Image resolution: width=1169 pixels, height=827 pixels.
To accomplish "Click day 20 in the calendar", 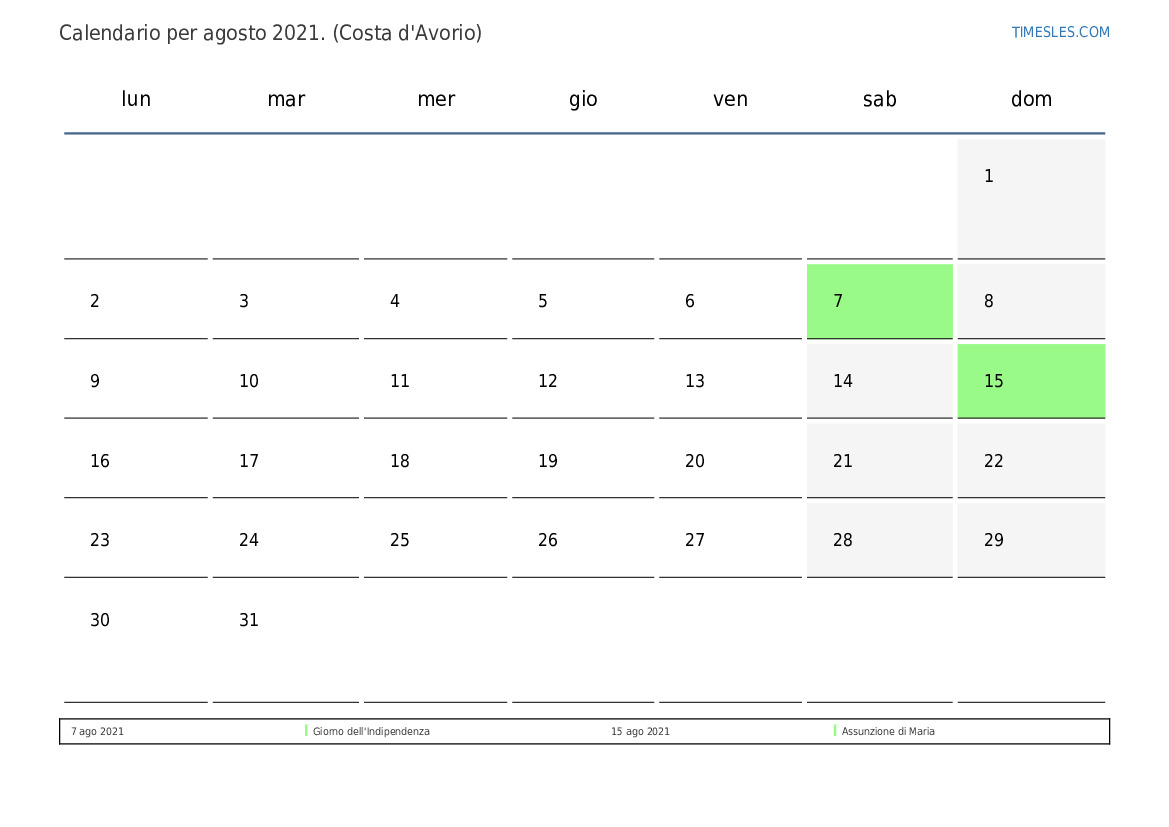I will (x=730, y=461).
